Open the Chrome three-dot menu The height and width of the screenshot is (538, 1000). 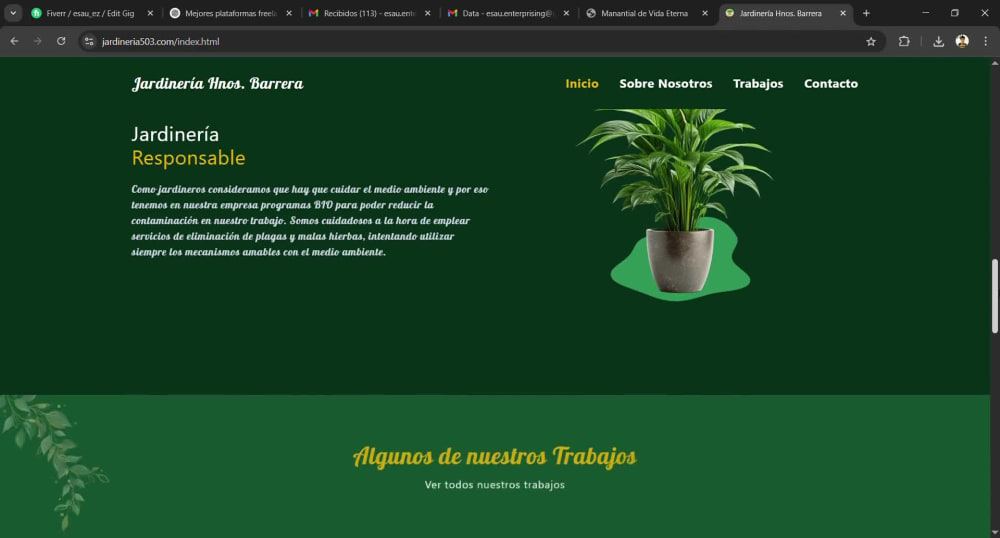click(x=985, y=41)
